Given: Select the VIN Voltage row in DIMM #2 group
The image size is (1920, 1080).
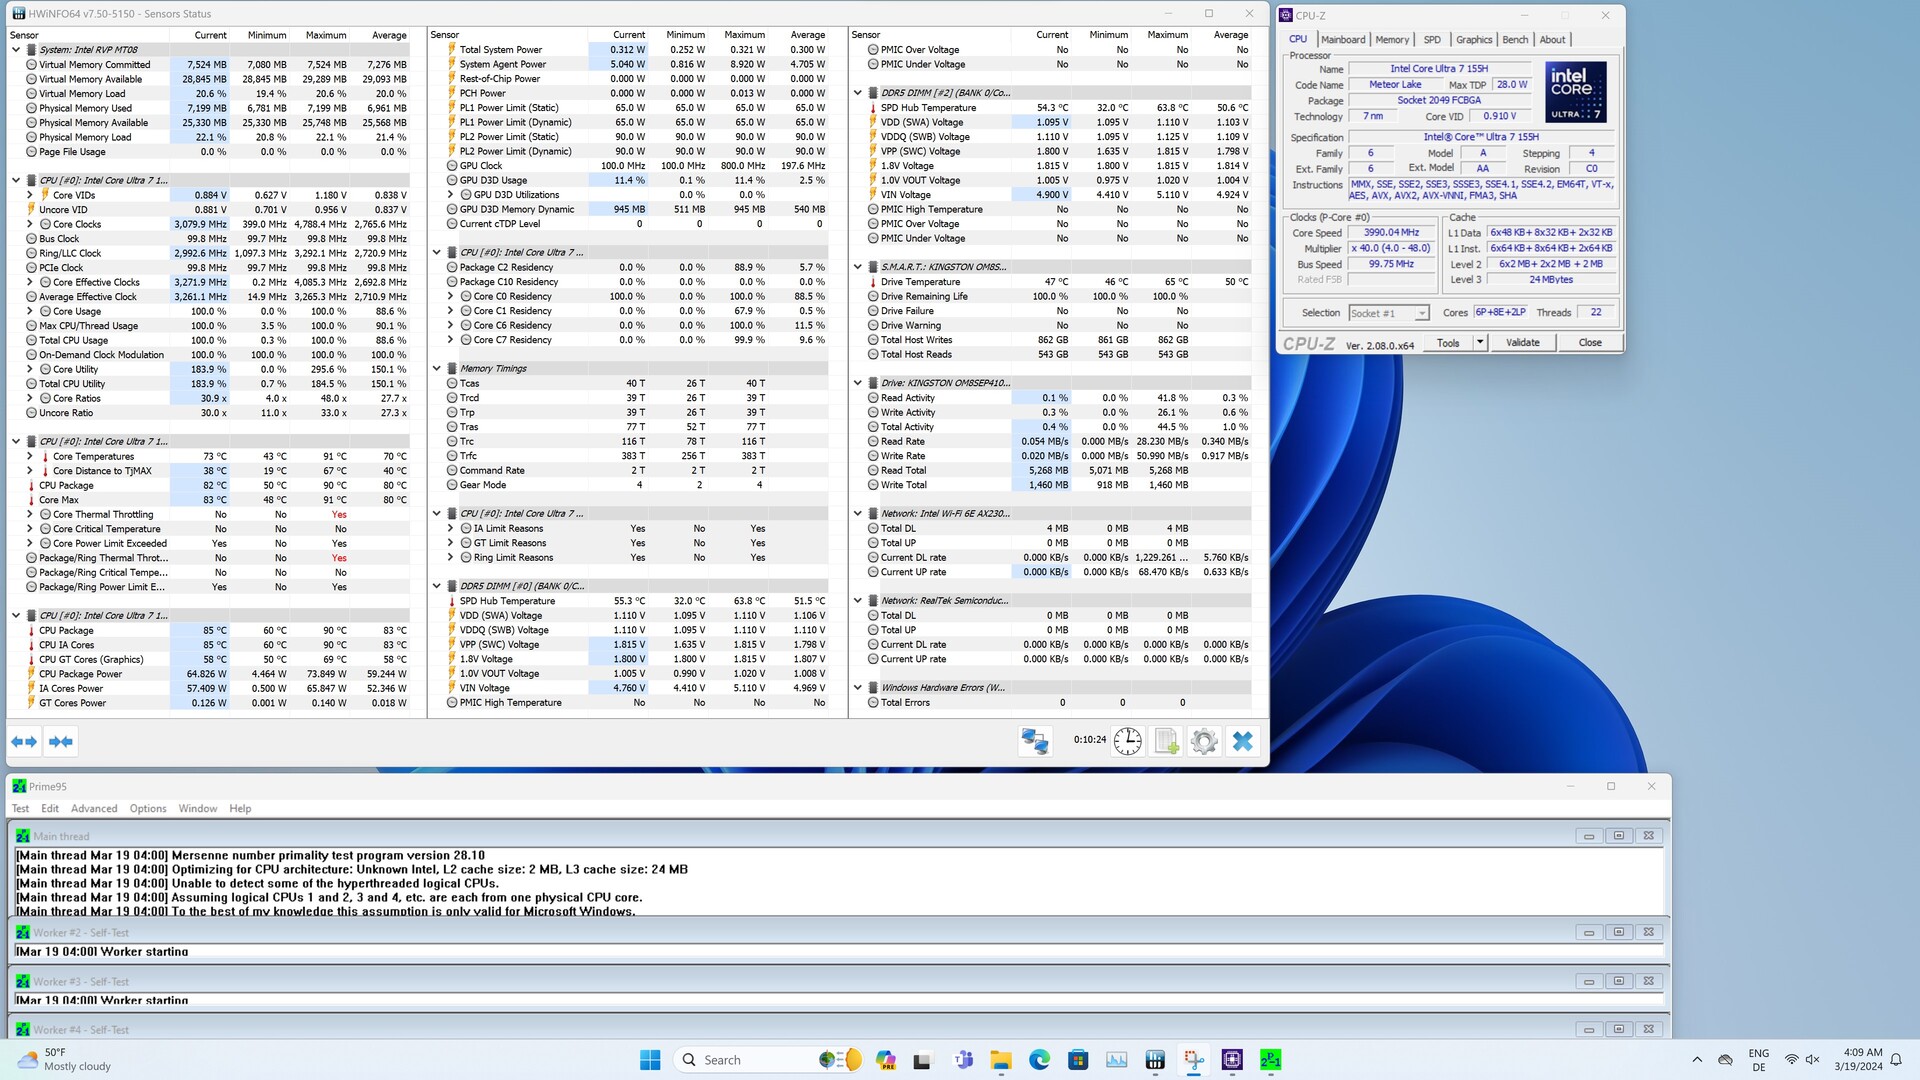Looking at the screenshot, I should coord(1051,195).
